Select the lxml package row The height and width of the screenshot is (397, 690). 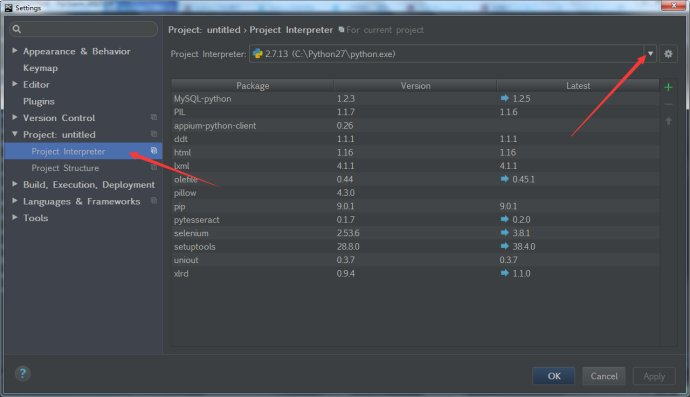(415, 165)
